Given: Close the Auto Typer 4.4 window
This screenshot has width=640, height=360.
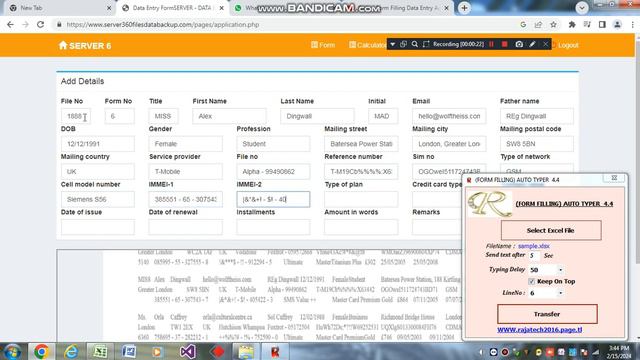Looking at the screenshot, I should pyautogui.click(x=614, y=178).
